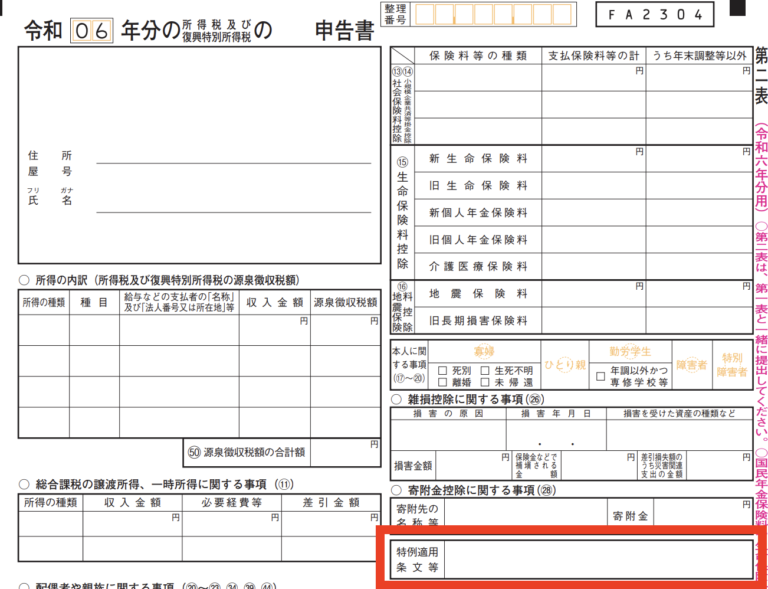Enable the 年調以外かつ専修学校等 checkbox
The image size is (768, 589).
[x=600, y=376]
